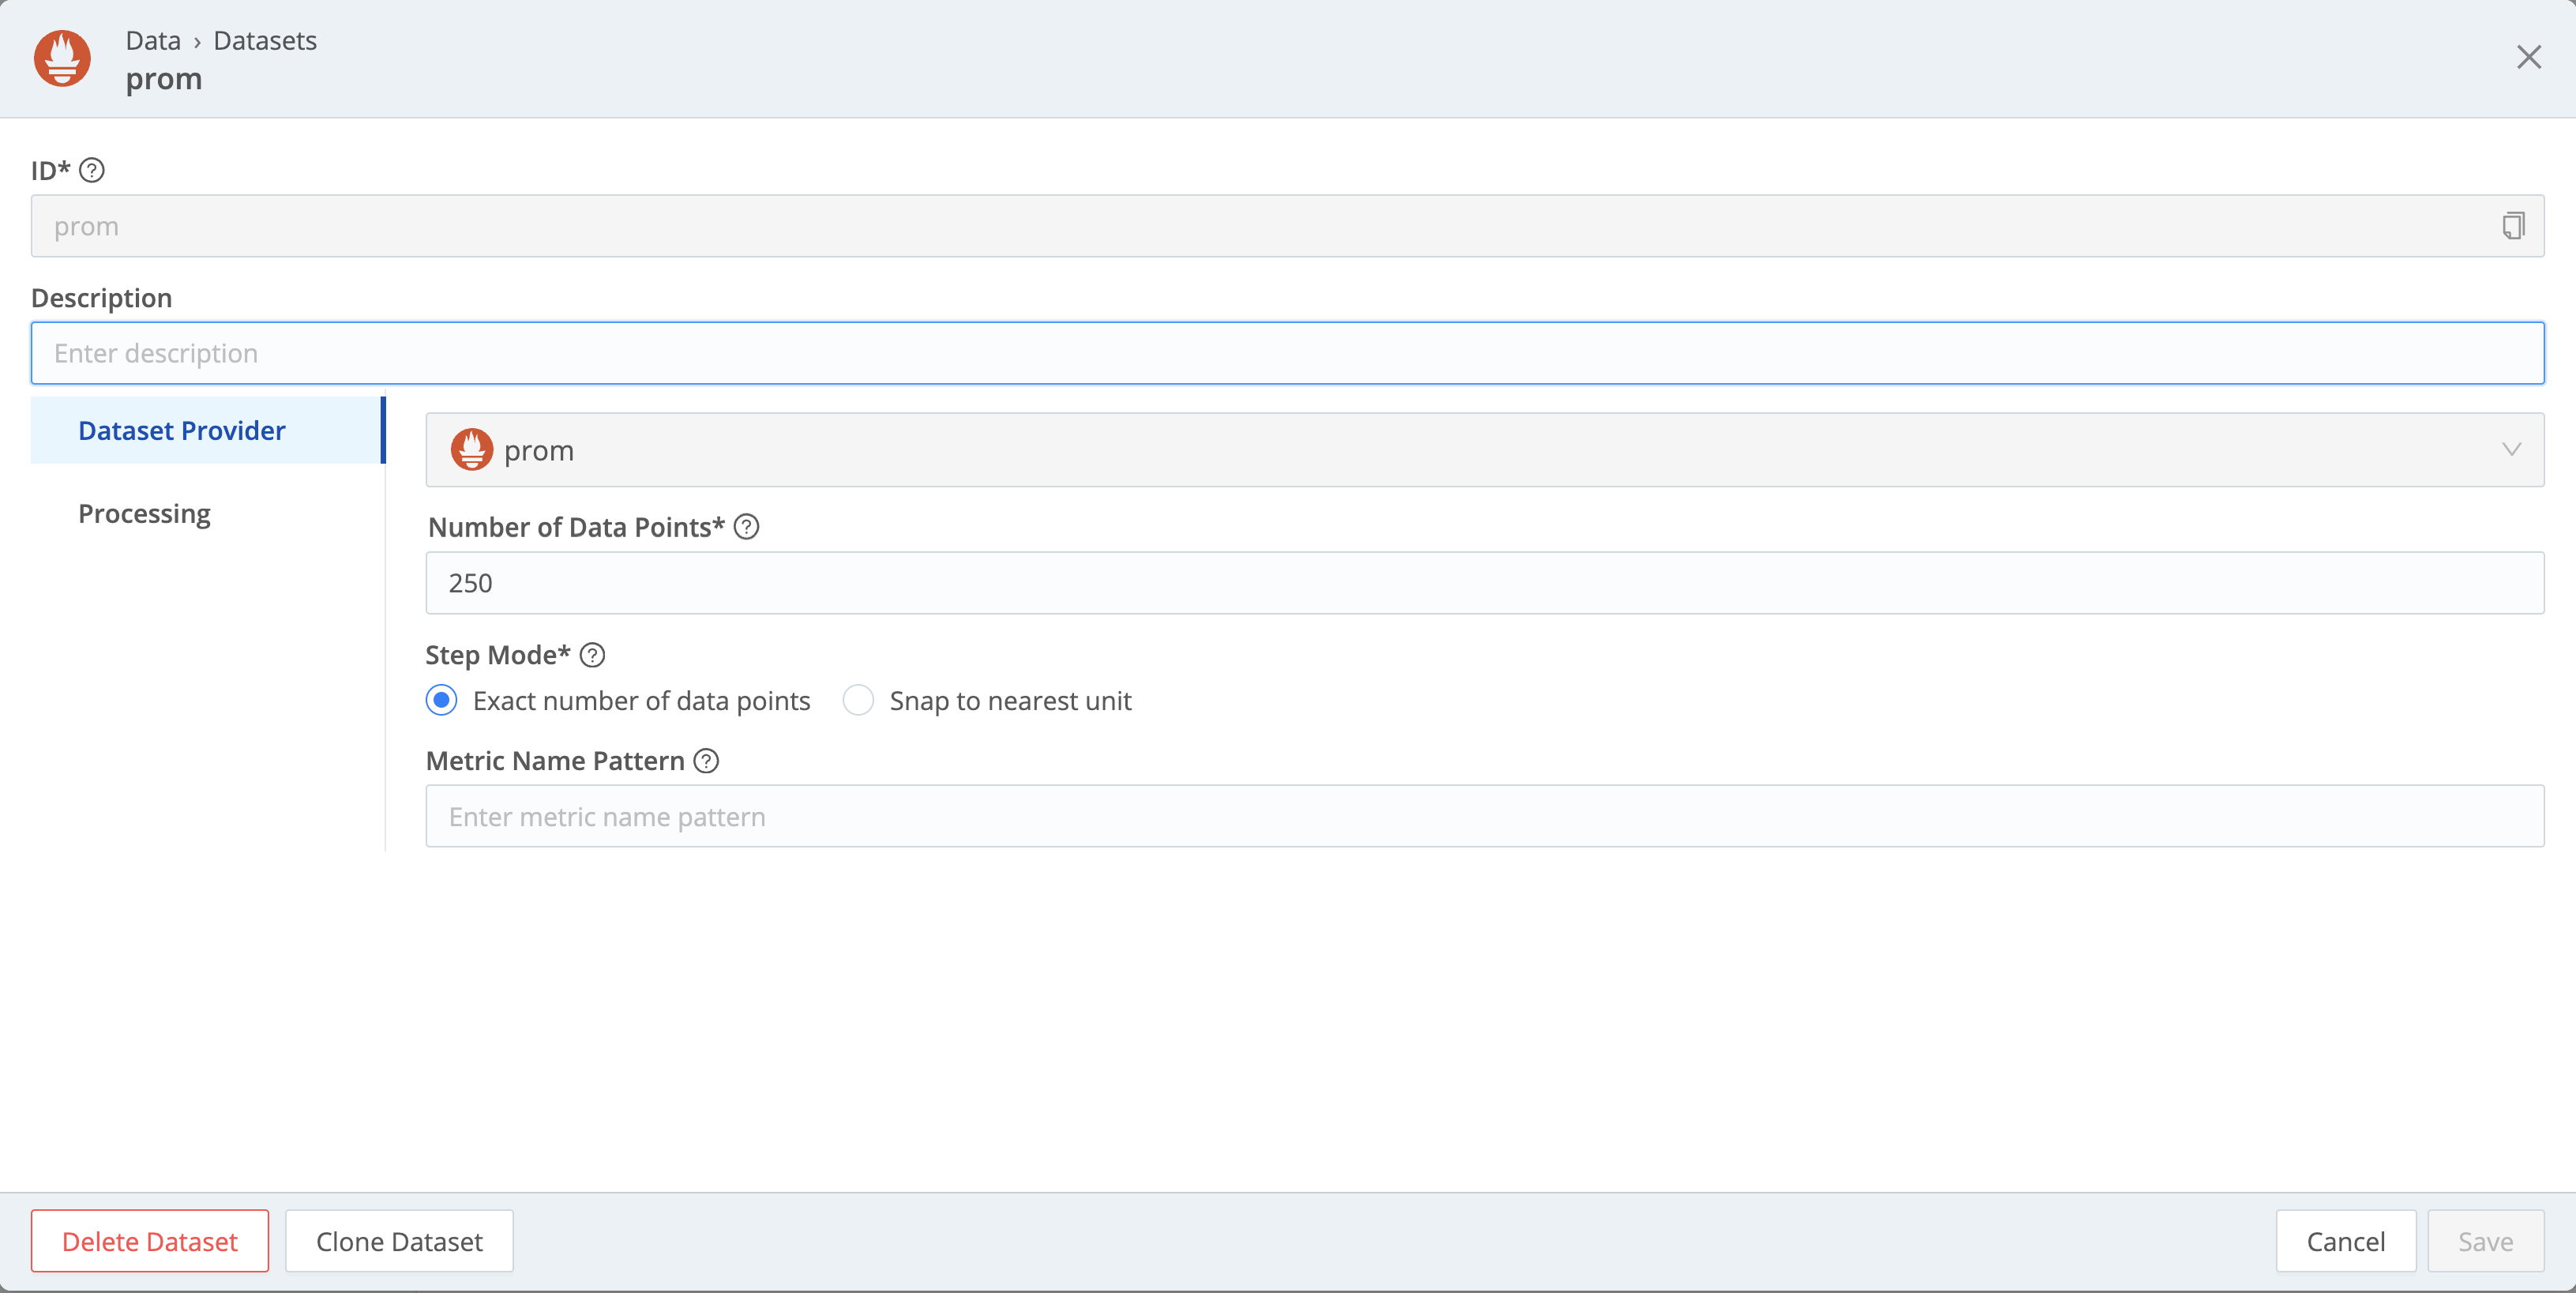Open the Step Mode help tooltip
The image size is (2576, 1293).
pyautogui.click(x=592, y=656)
